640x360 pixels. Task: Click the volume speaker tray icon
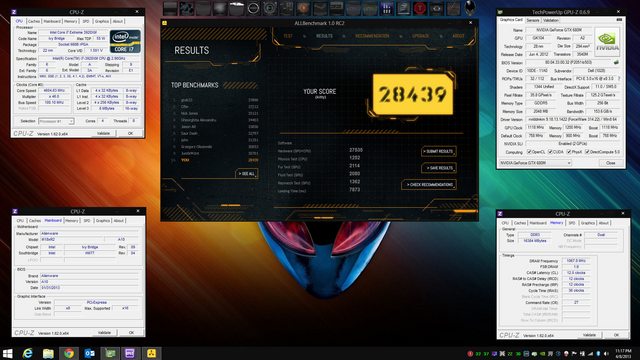point(606,353)
